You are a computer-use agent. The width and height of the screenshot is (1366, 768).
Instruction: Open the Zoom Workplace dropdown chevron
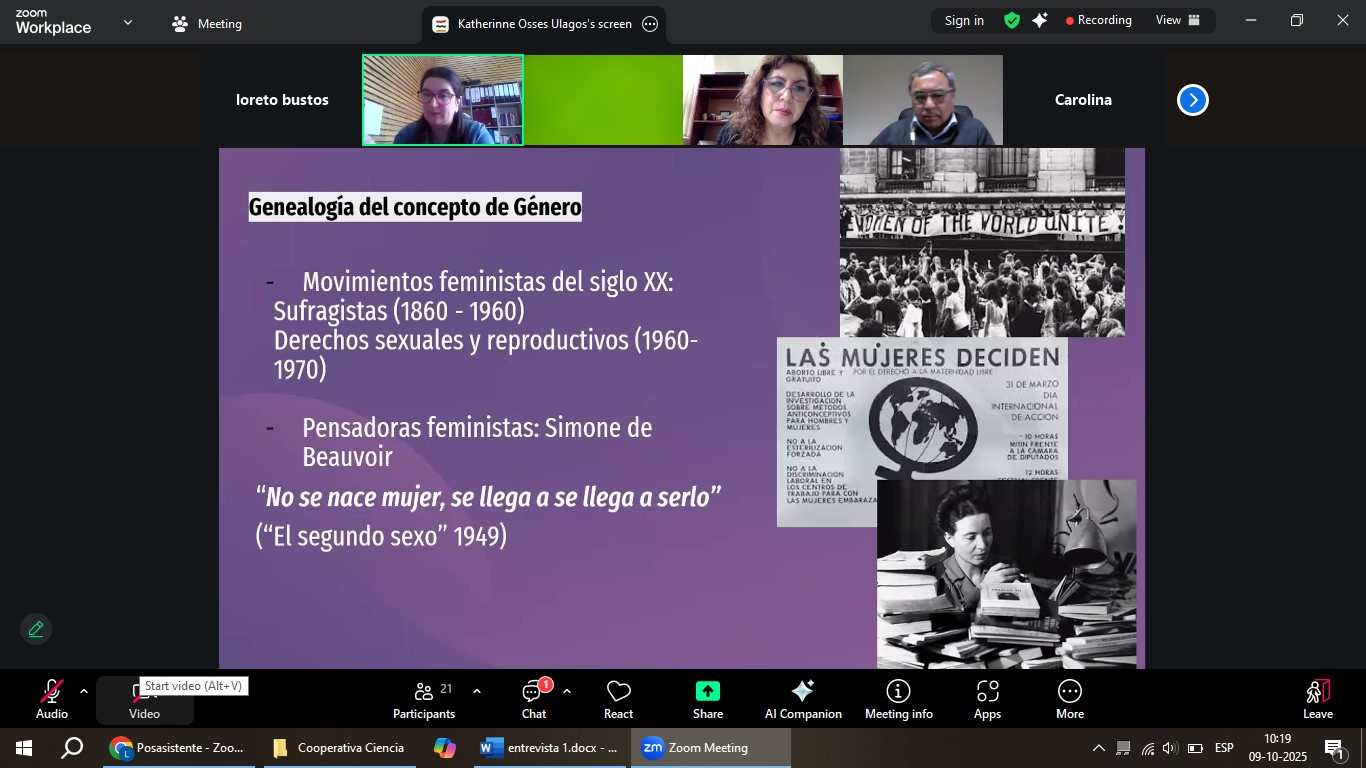(128, 22)
